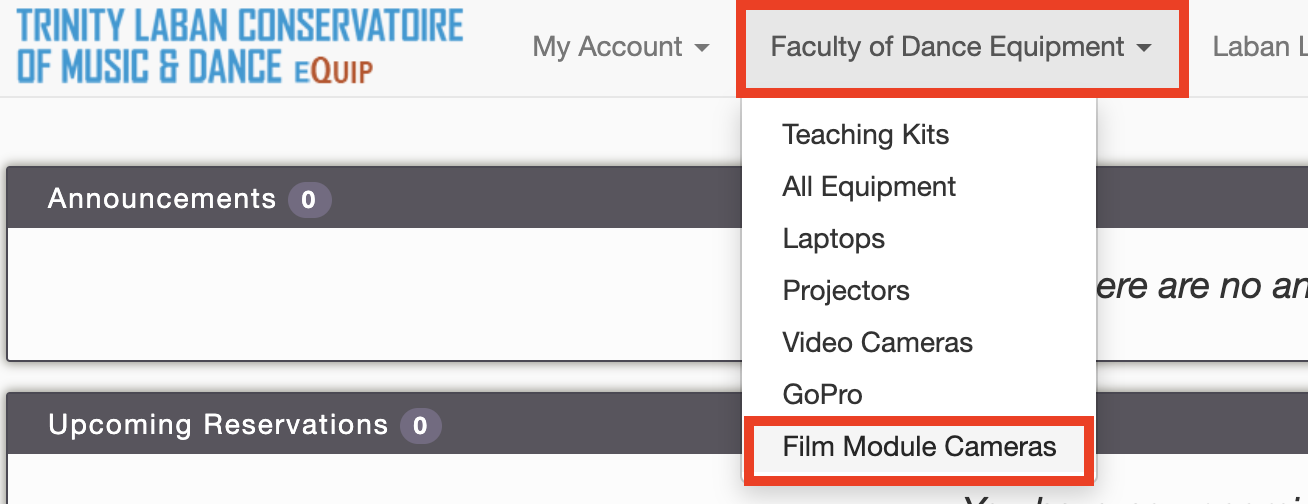Click the Upcoming Reservations count badge
1308x504 pixels.
(x=420, y=426)
